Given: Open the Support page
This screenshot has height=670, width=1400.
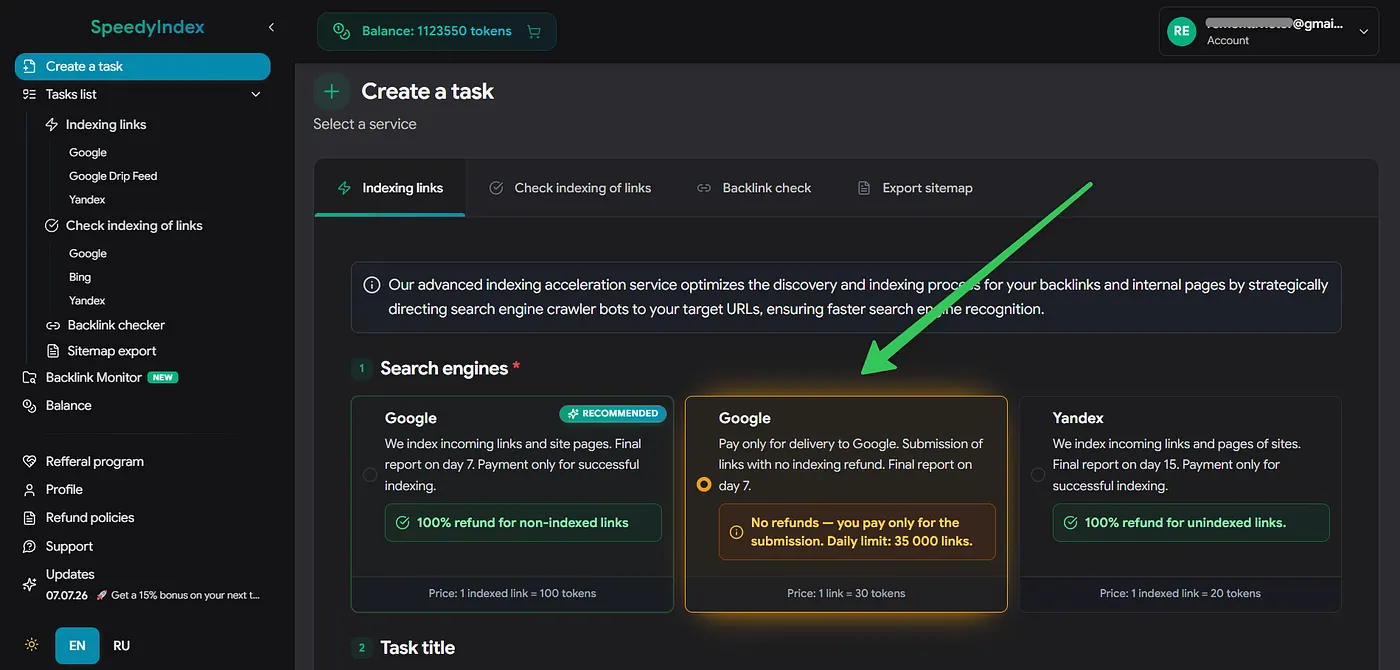Looking at the screenshot, I should tap(69, 546).
